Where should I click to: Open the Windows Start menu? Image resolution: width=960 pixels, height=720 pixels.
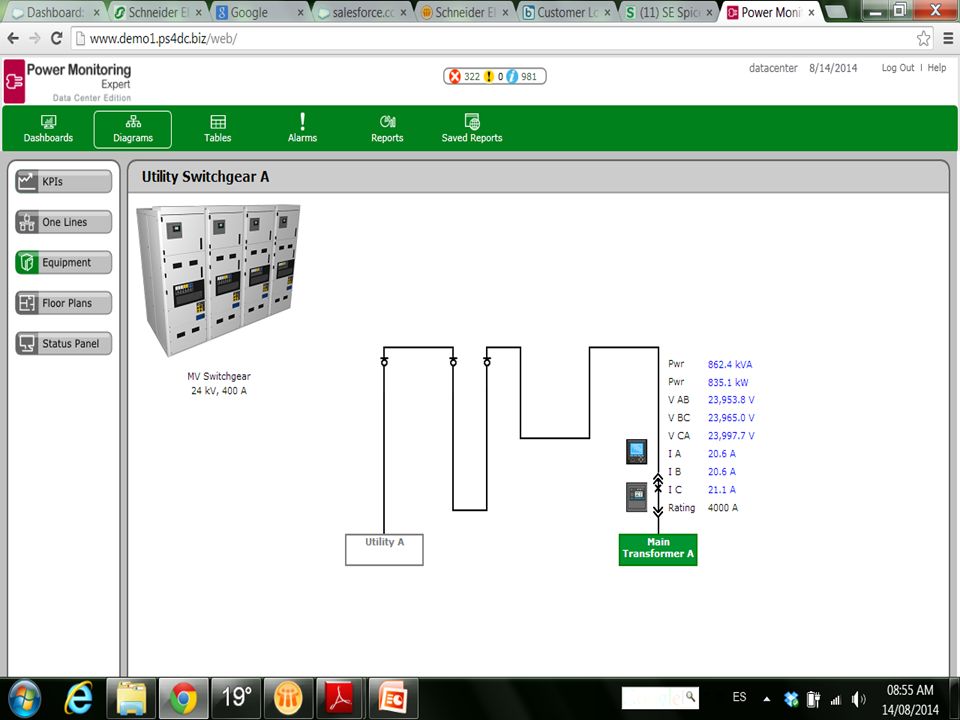pos(24,699)
